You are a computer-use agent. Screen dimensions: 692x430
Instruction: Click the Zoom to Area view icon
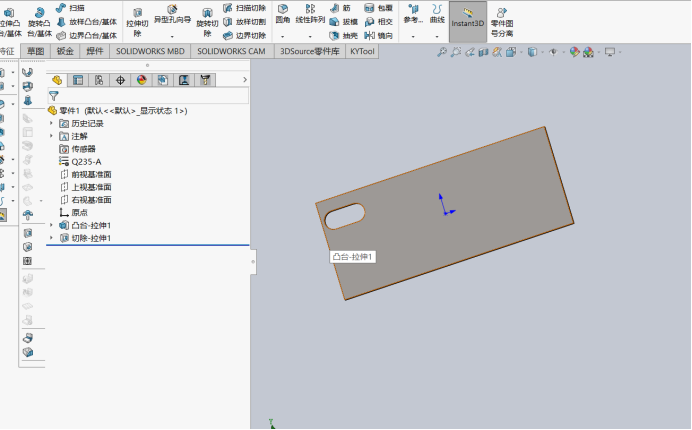[x=456, y=52]
